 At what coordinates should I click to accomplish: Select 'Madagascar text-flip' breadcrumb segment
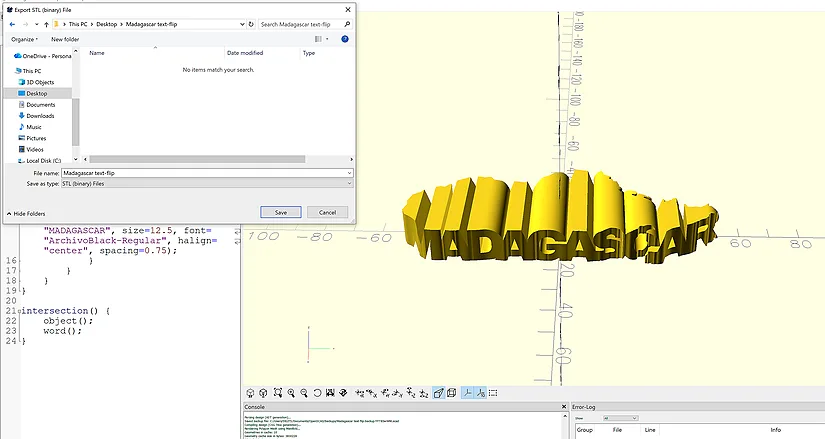(151, 24)
